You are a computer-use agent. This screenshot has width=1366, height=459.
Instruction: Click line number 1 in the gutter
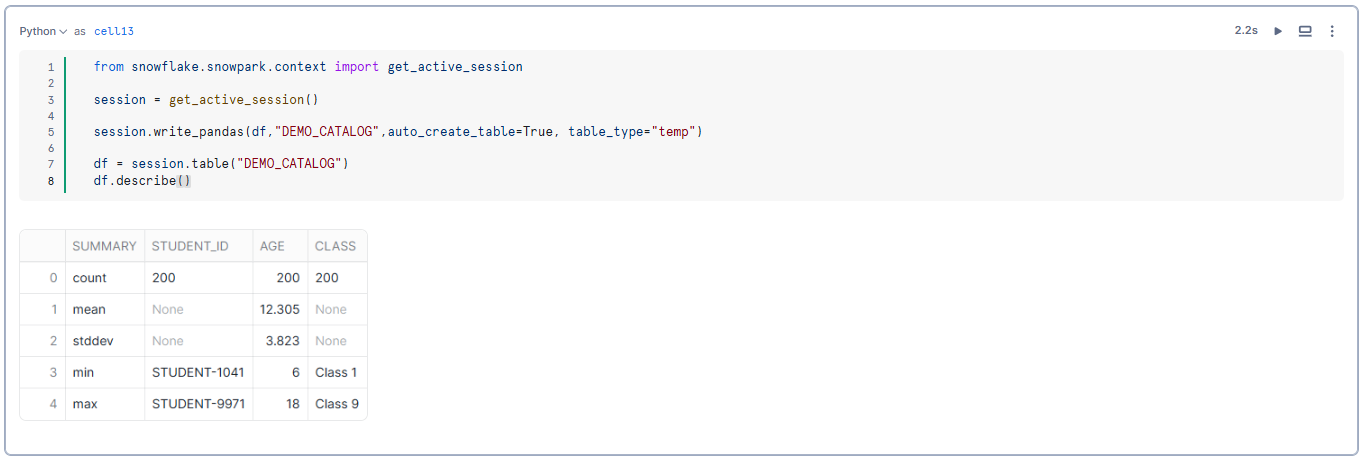(50, 68)
